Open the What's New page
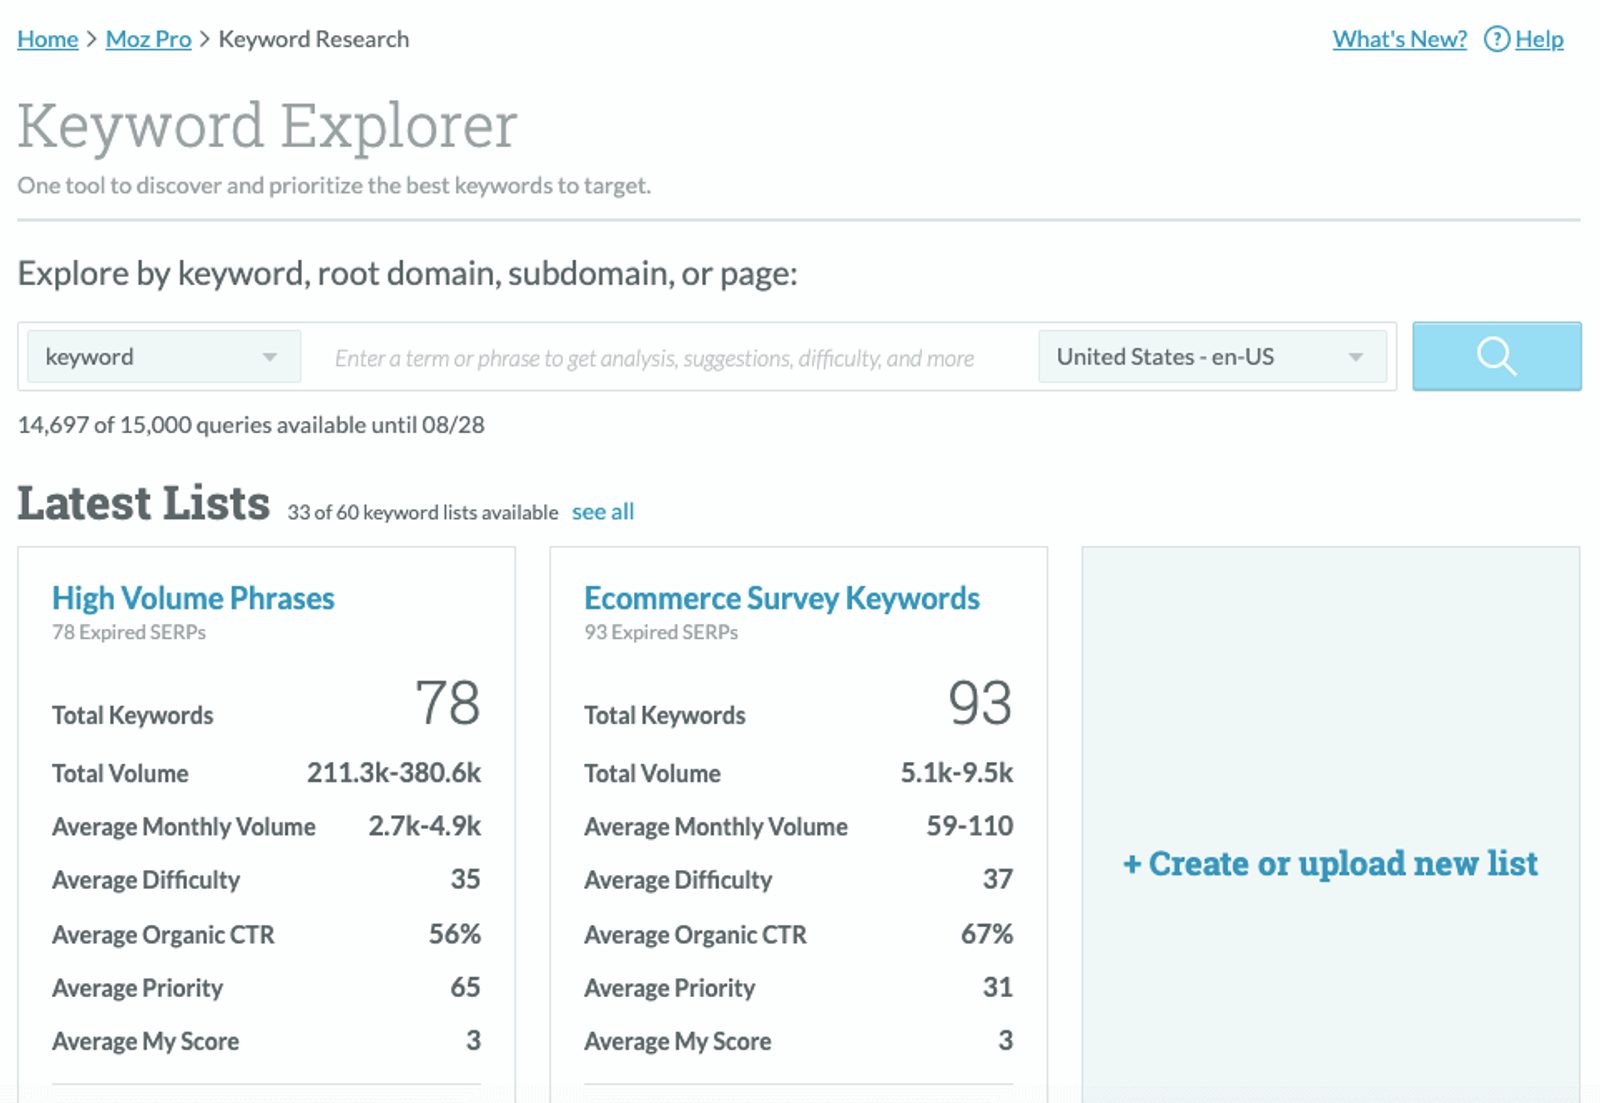1600x1103 pixels. pos(1398,39)
